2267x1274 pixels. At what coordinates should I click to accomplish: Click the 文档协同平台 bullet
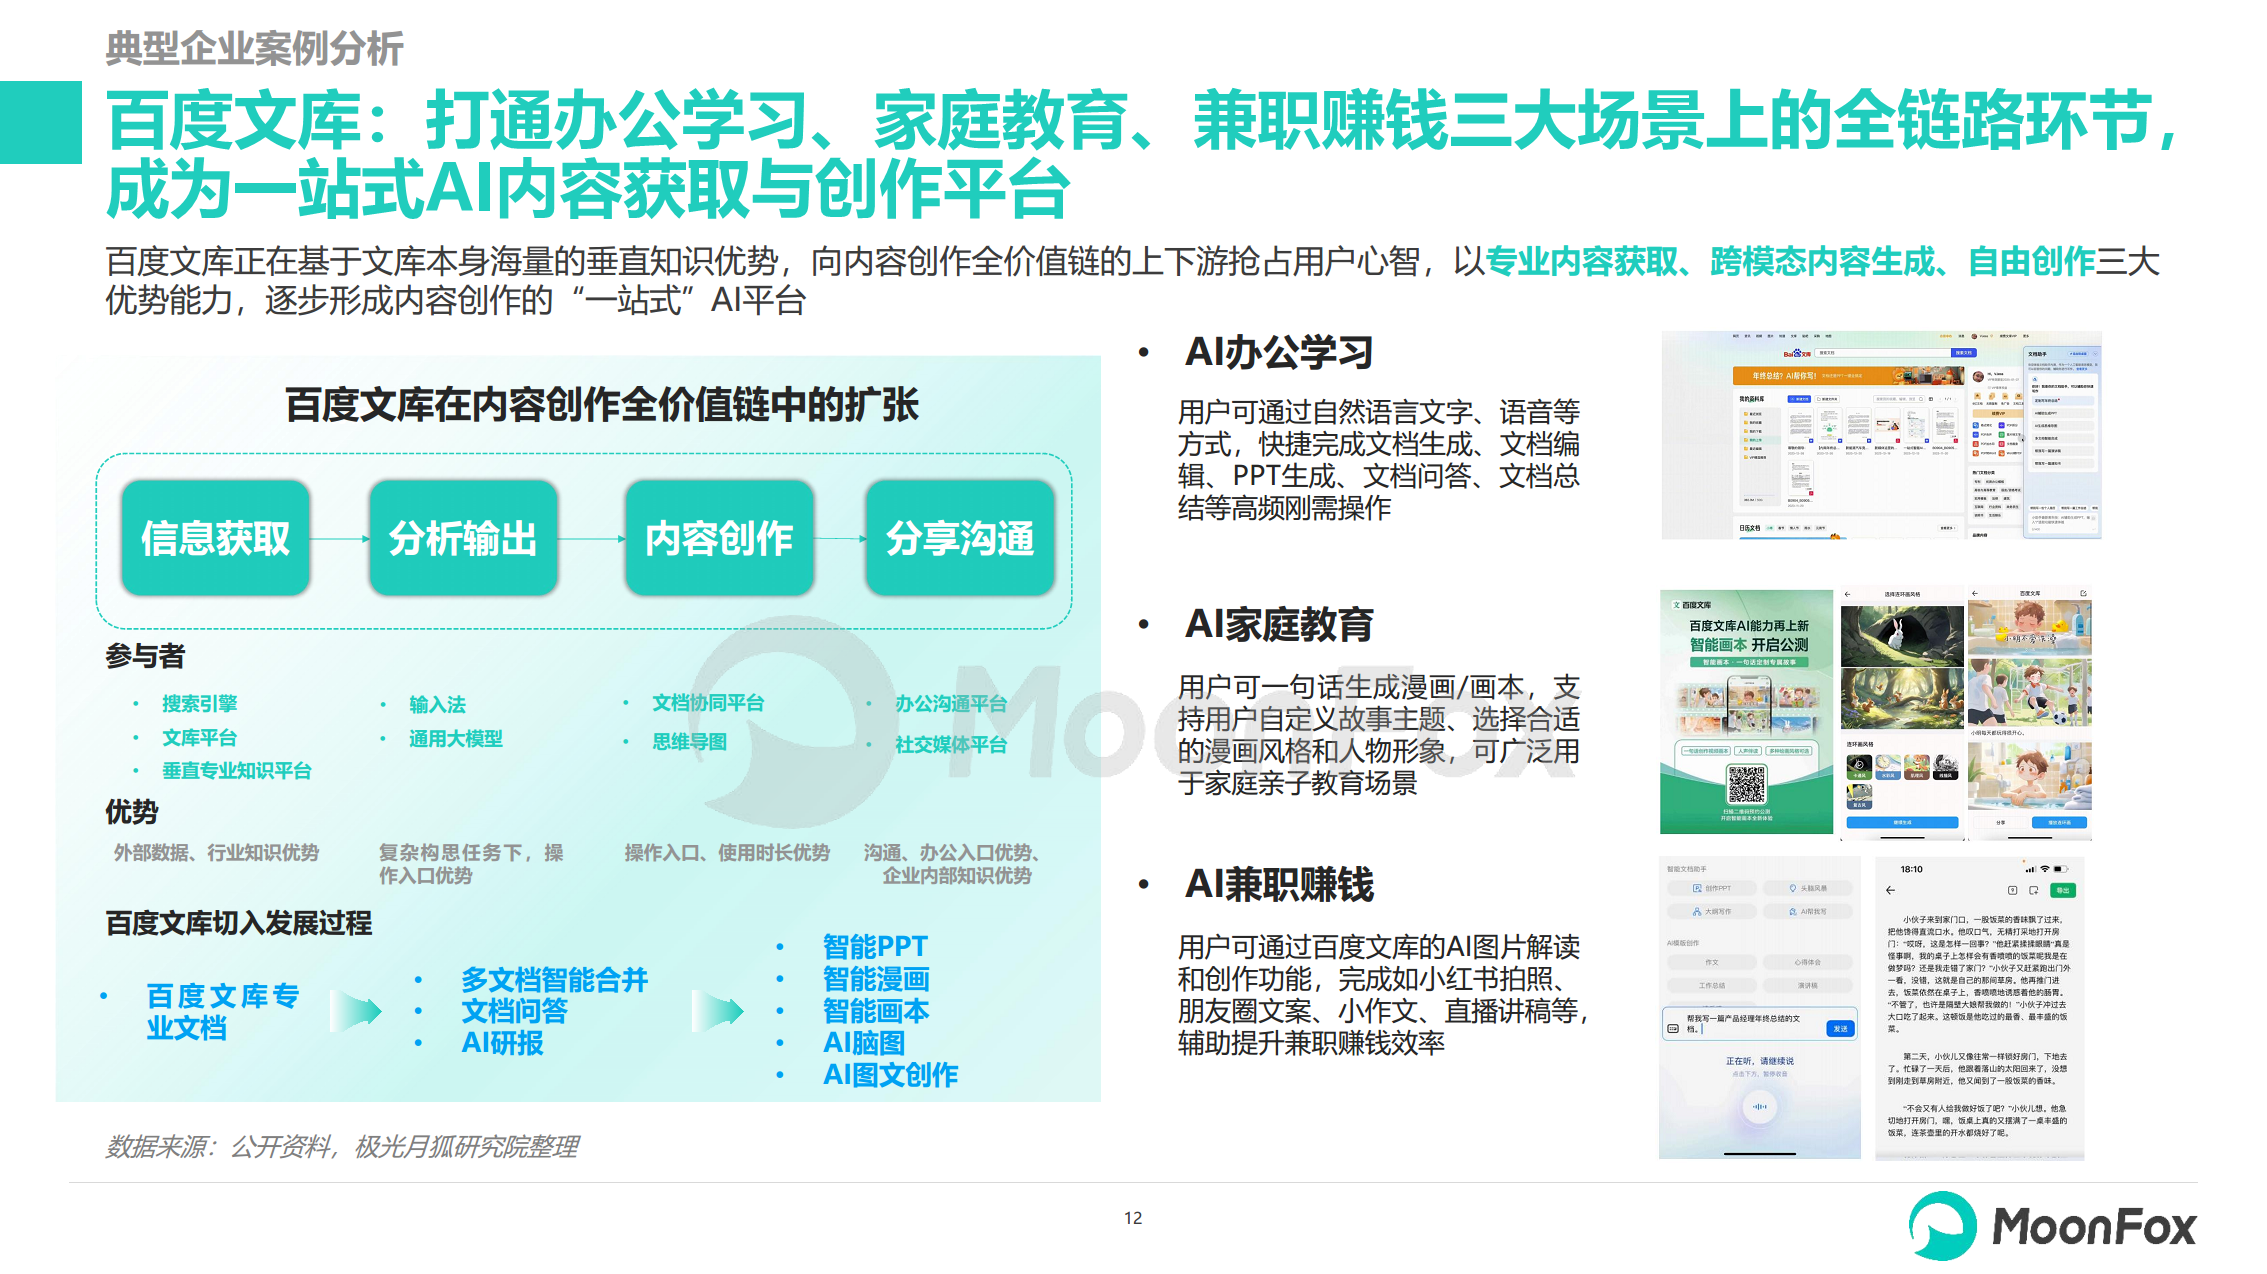pyautogui.click(x=708, y=703)
